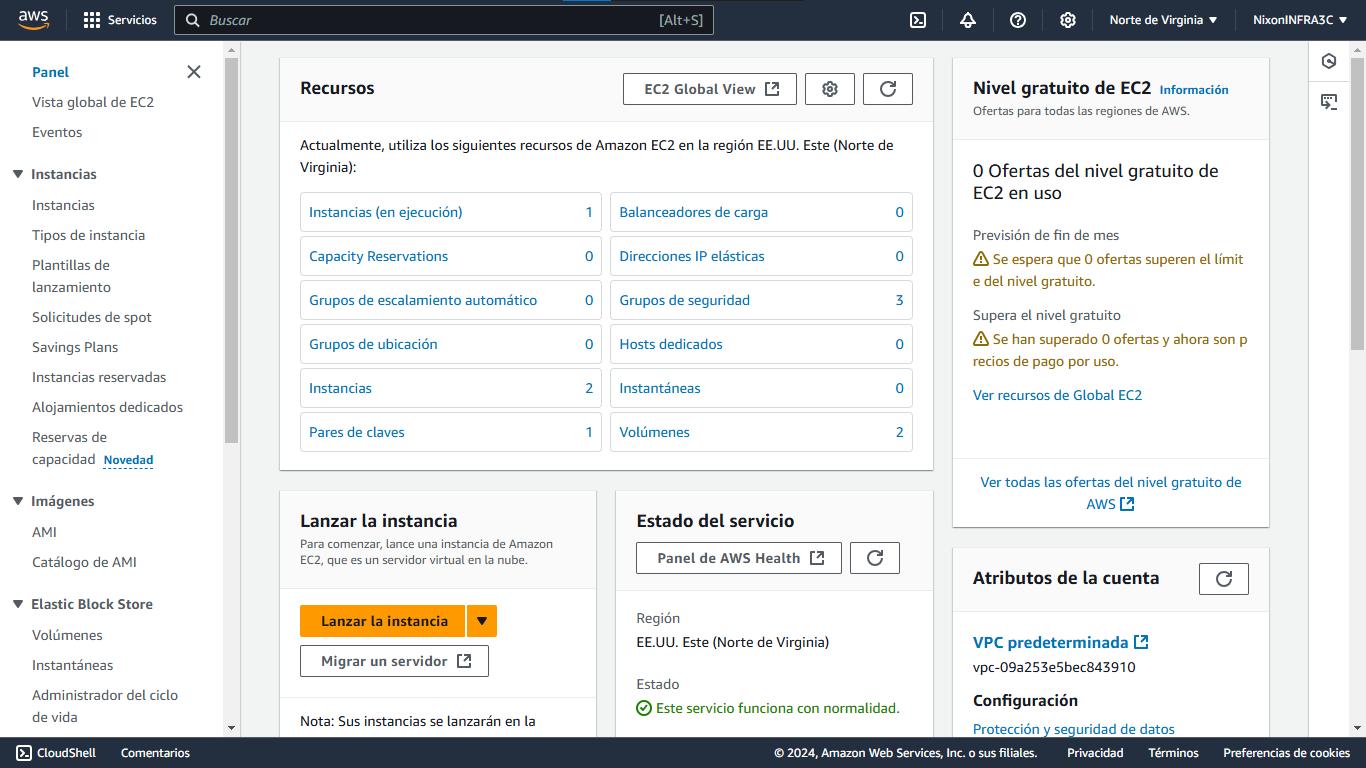Open Instancias (en ejecución) resource
Screen dimensions: 1366x768
pos(385,212)
